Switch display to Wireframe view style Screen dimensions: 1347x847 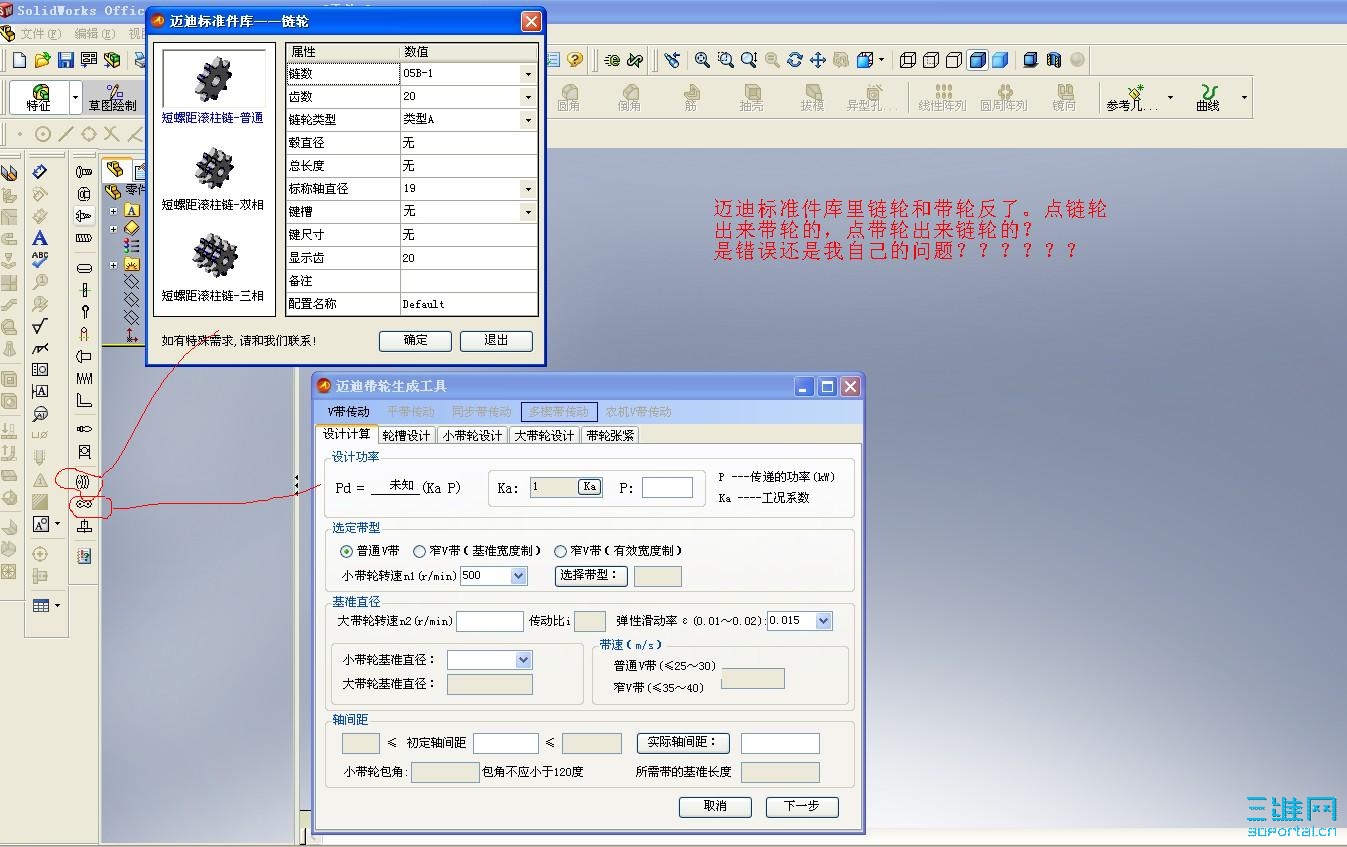click(909, 60)
